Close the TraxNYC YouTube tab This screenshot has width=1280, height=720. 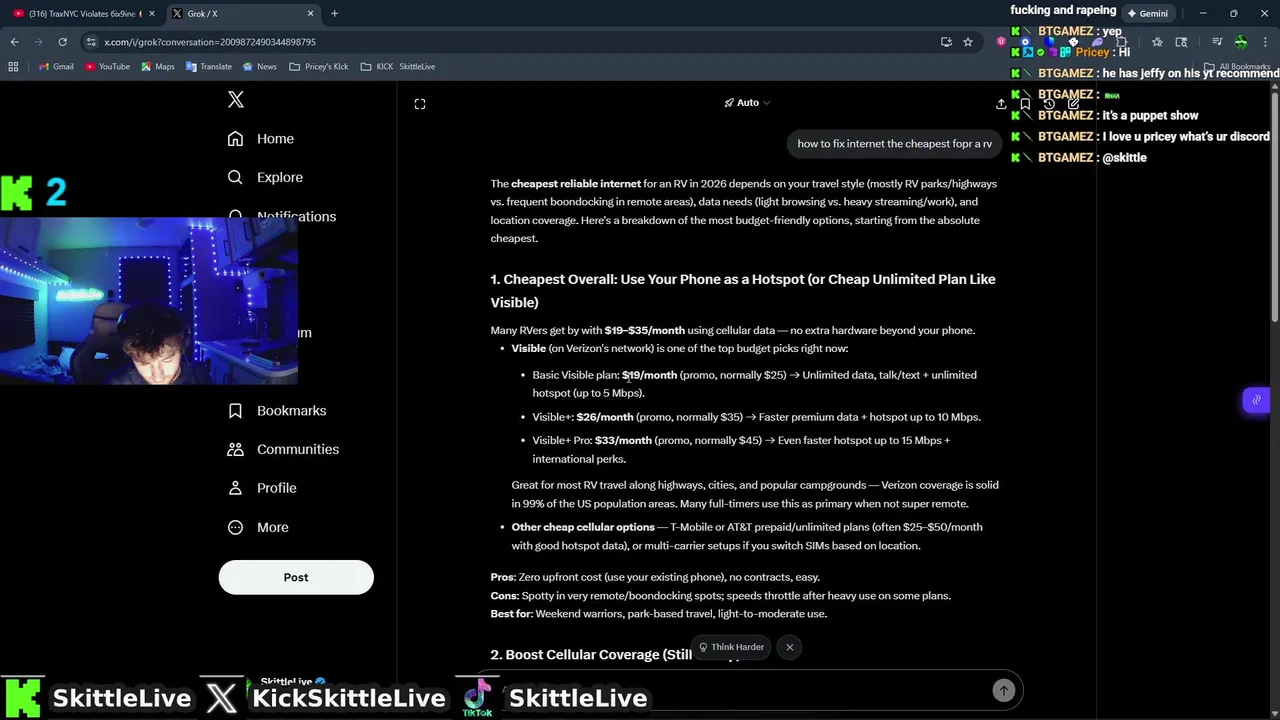[x=152, y=14]
